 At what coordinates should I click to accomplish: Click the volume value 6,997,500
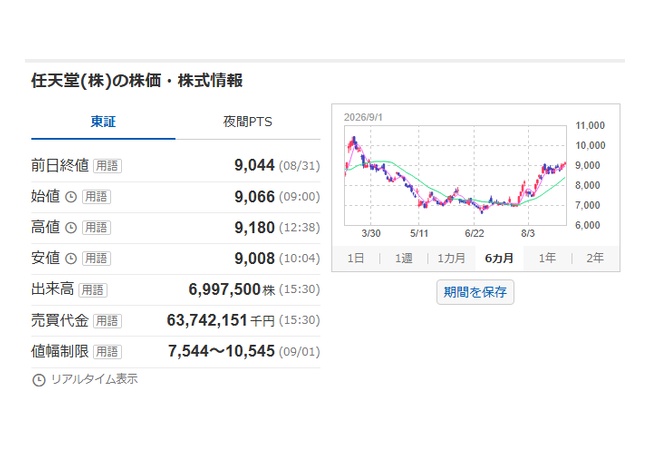[224, 289]
